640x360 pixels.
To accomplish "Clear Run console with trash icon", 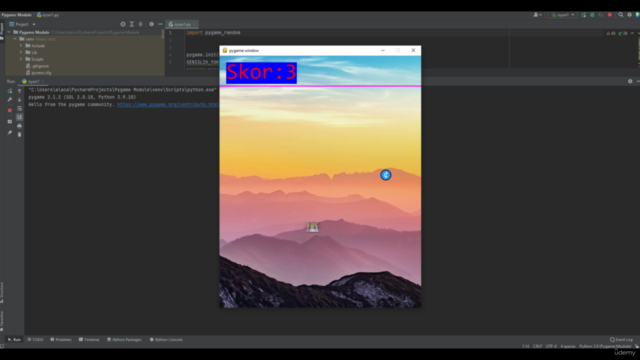I will click(19, 134).
